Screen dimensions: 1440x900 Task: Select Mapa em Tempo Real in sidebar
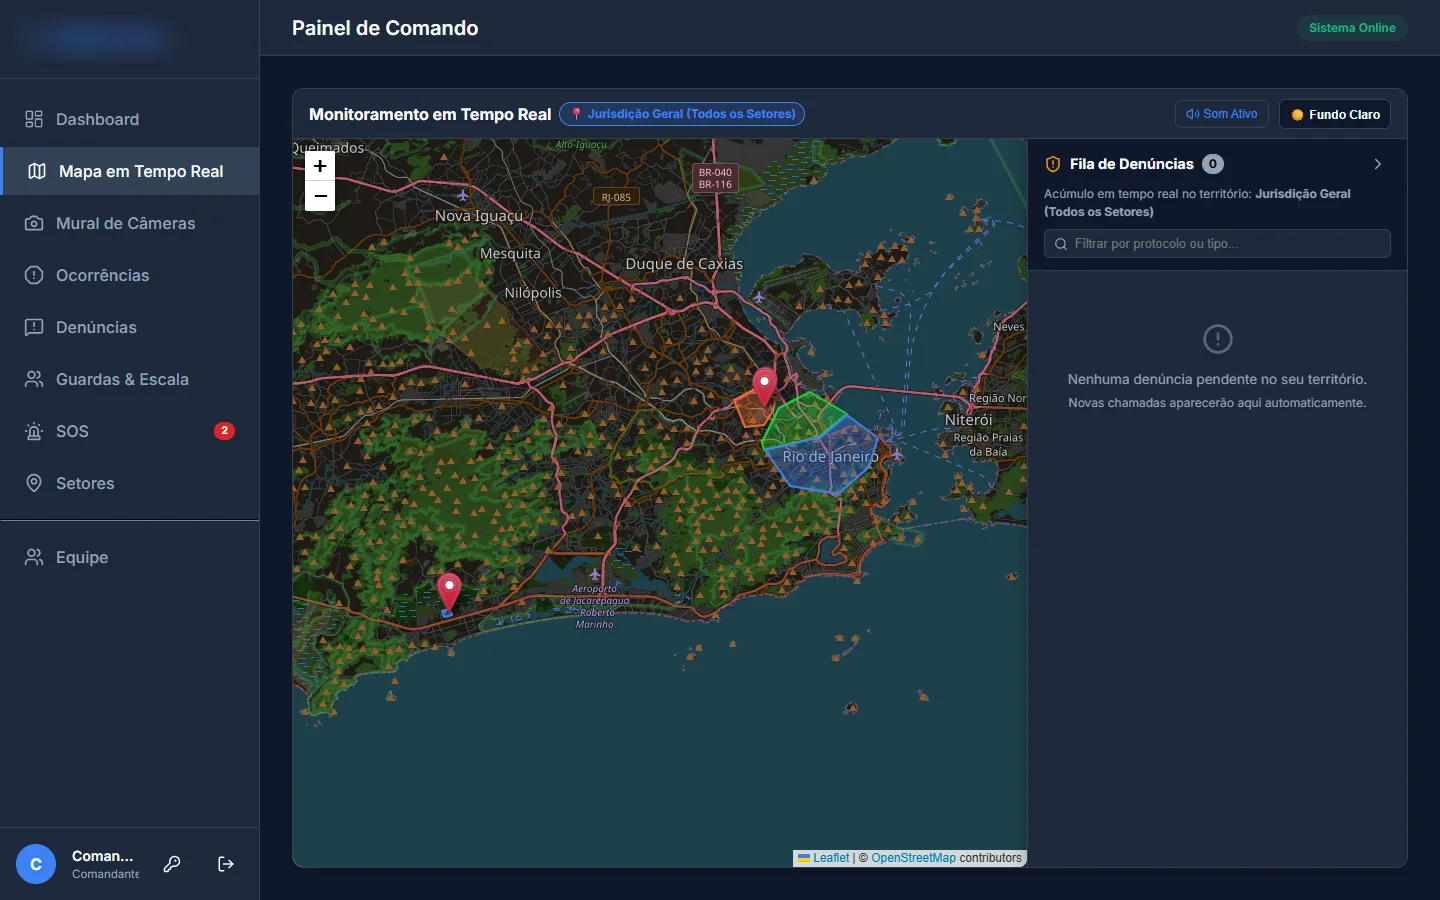(130, 171)
